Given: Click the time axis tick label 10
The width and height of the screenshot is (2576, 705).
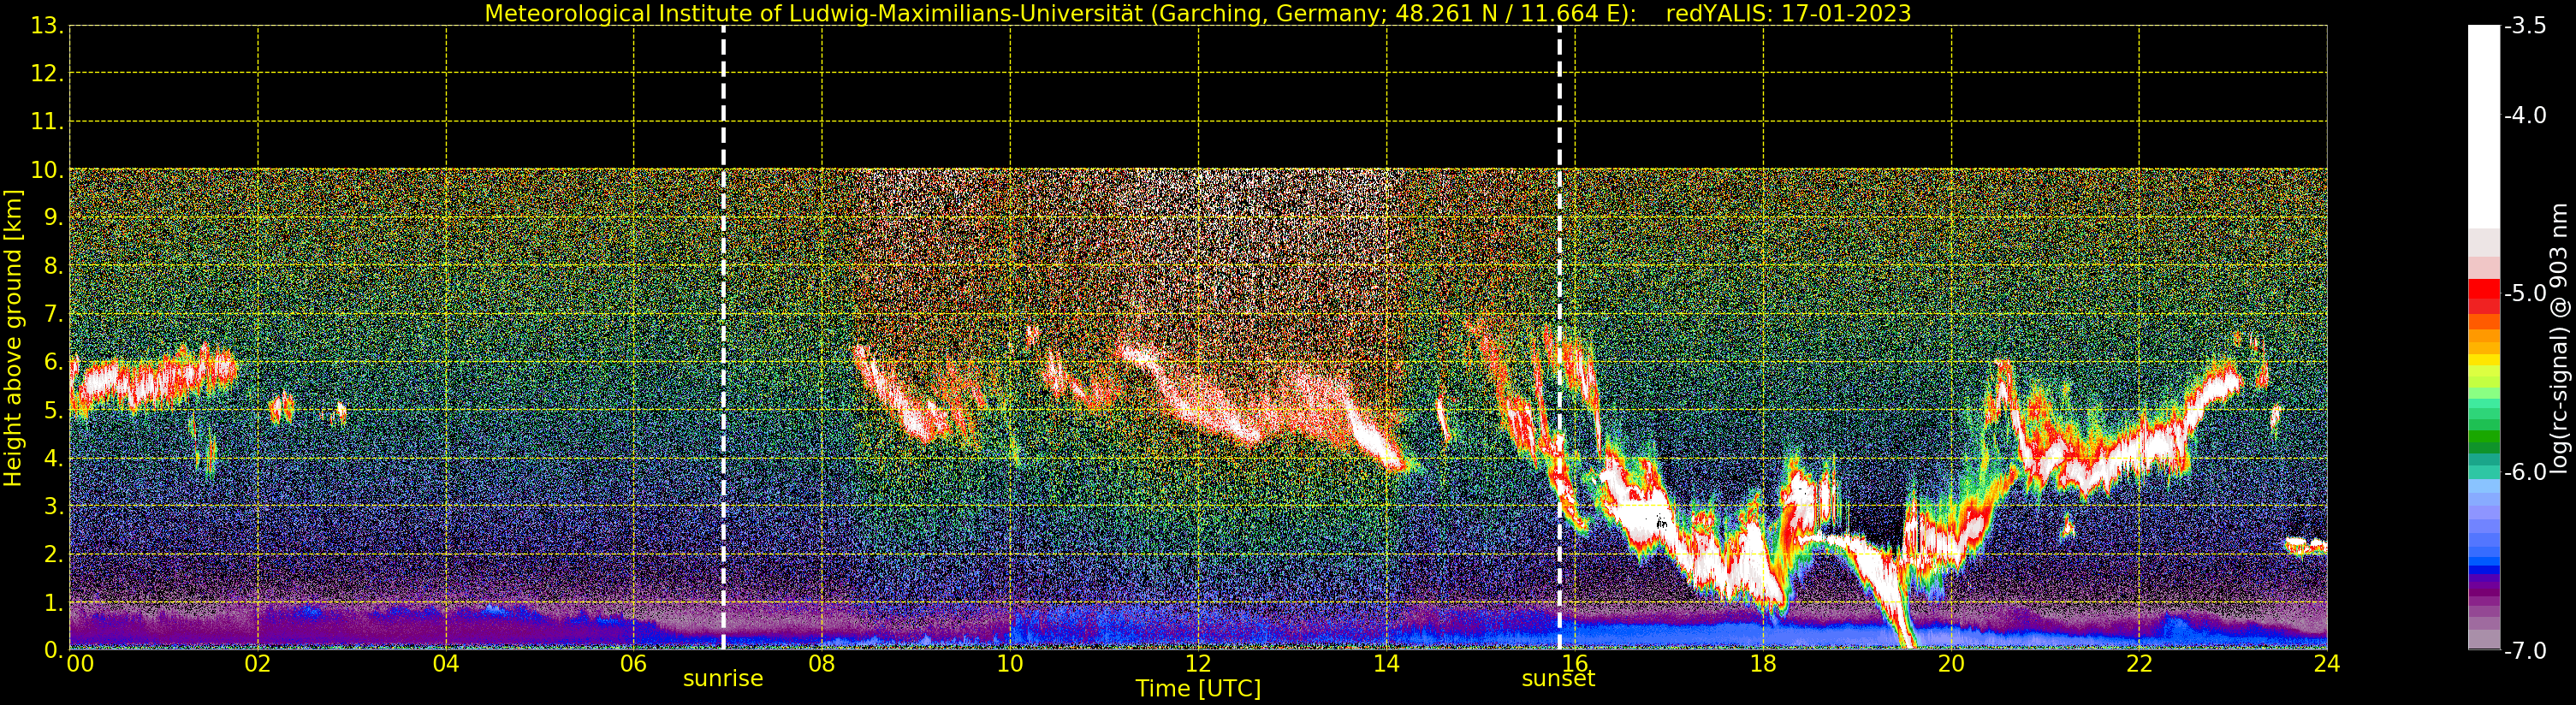Looking at the screenshot, I should pyautogui.click(x=1010, y=664).
